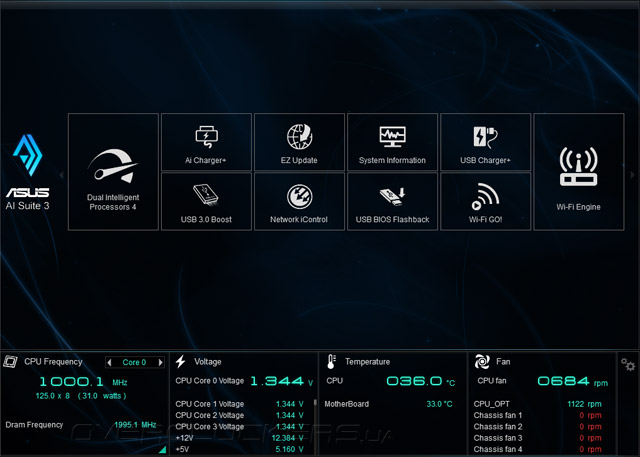Click the Dram Frequency 1995.1 MHz value
Viewport: 640px width, 457px height.
(135, 425)
